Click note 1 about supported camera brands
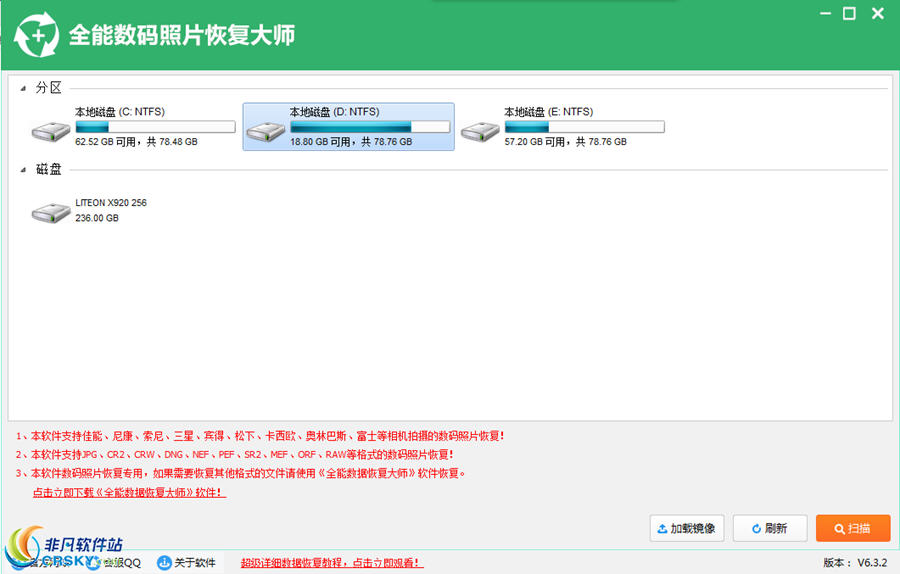The height and width of the screenshot is (574, 900). (x=260, y=436)
